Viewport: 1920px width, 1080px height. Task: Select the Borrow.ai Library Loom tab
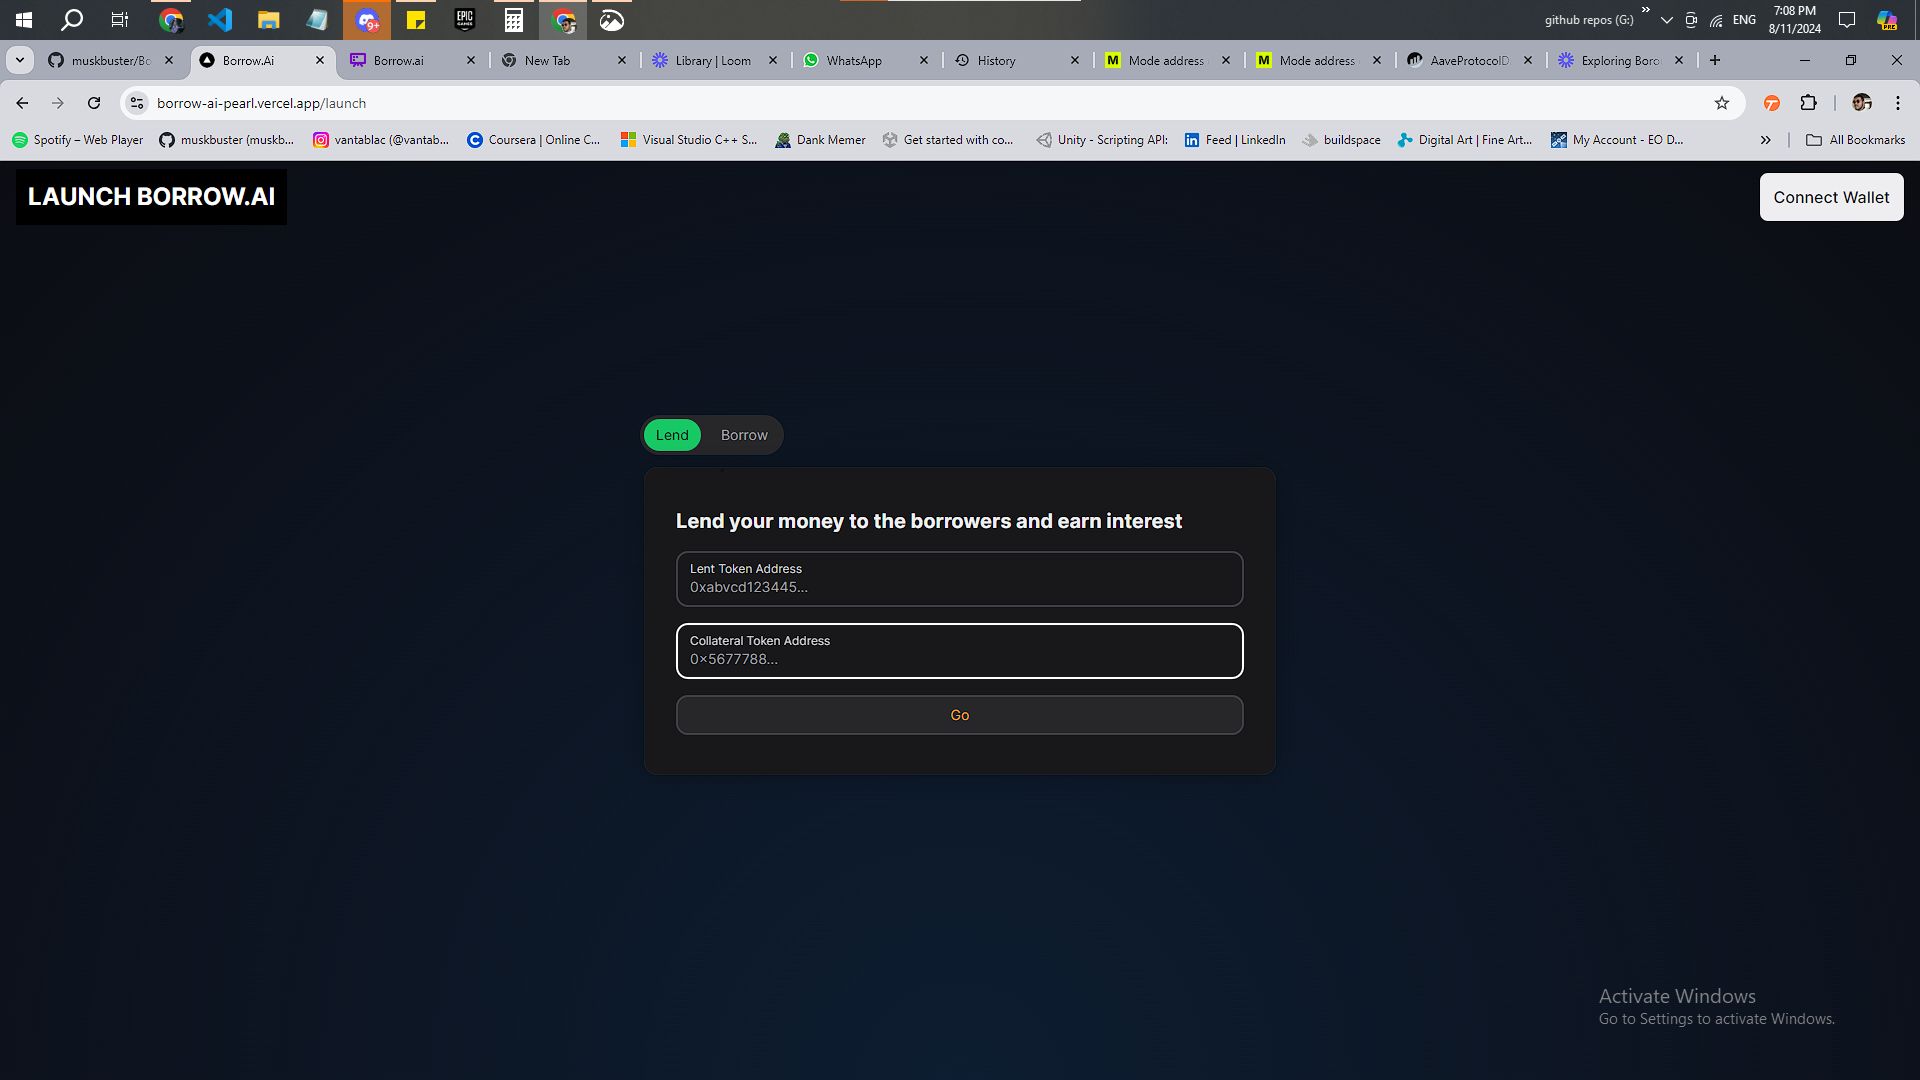(x=712, y=61)
